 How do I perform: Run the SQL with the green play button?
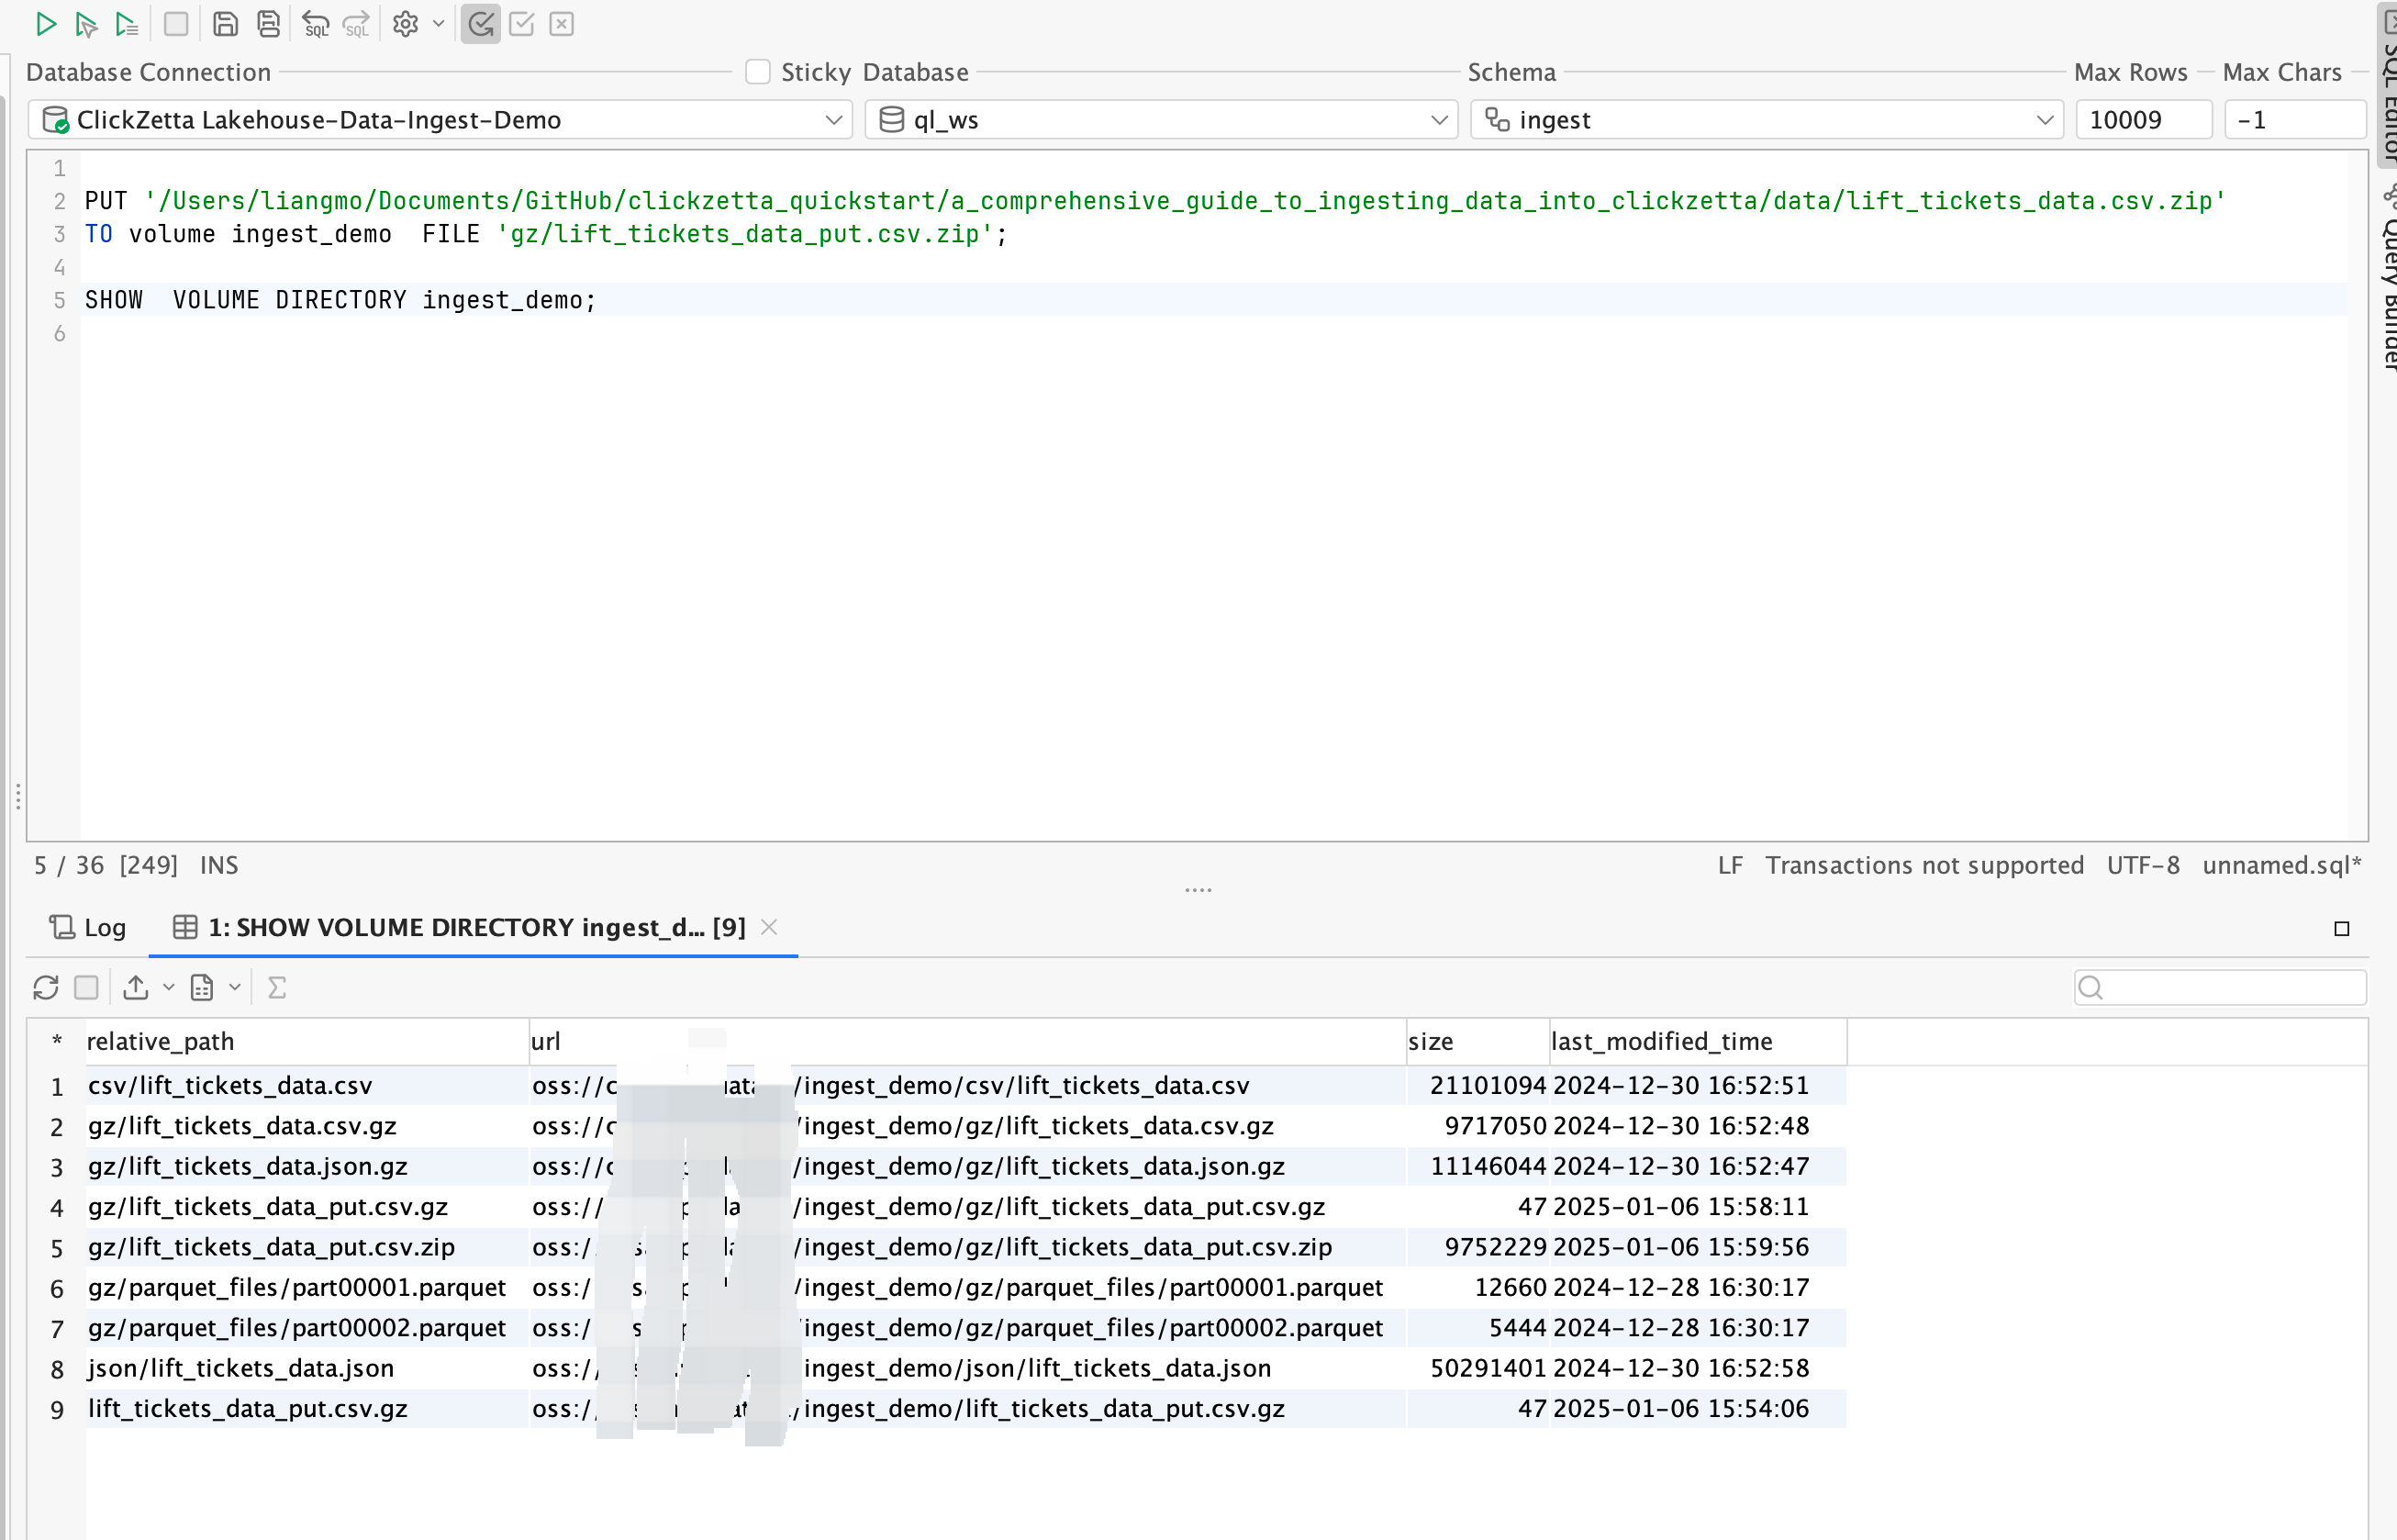tap(45, 24)
